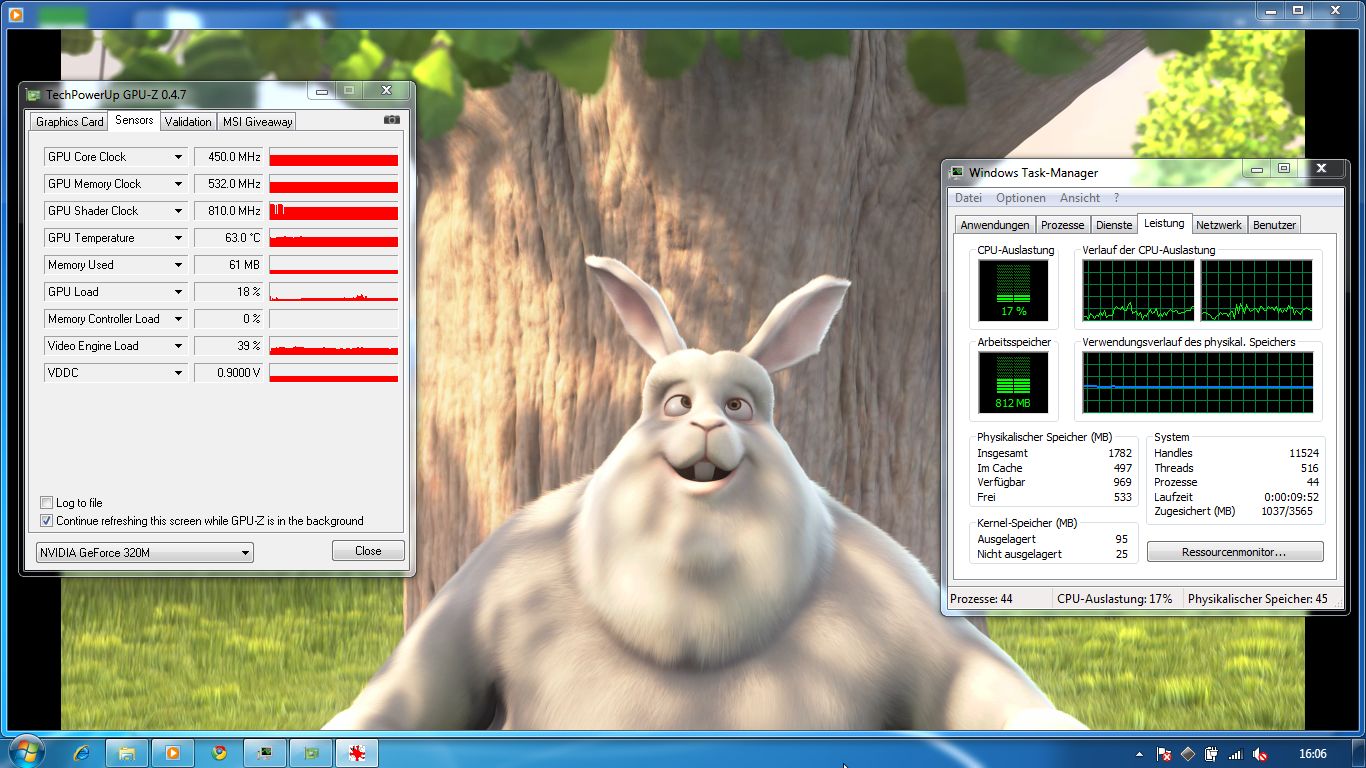Open the Benutzer tab
Screen dimensions: 1366x768
(1274, 225)
